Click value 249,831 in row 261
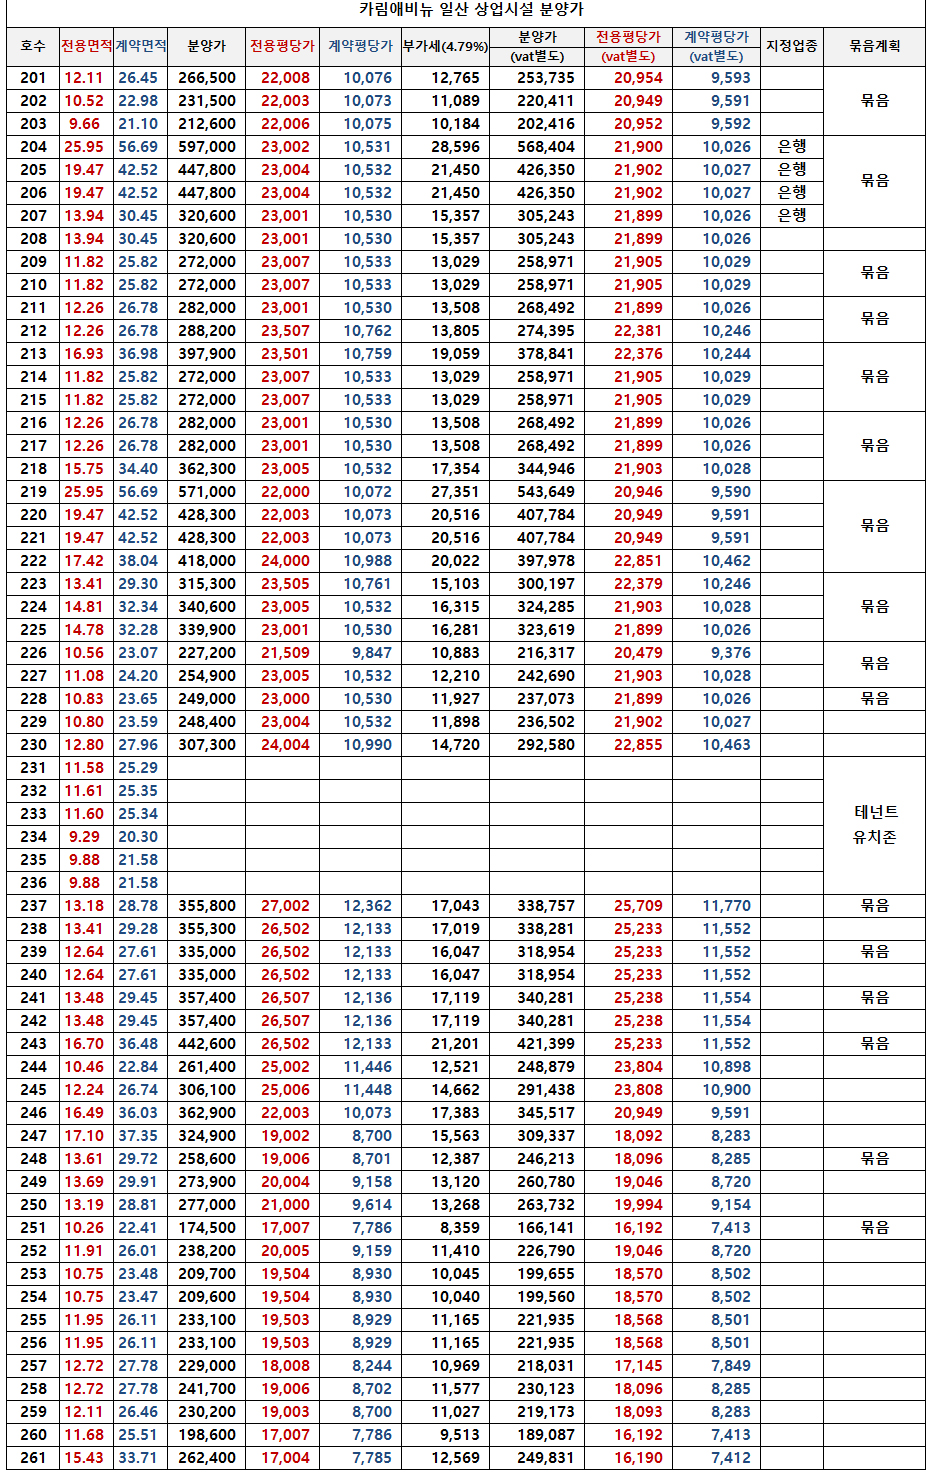Image resolution: width=930 pixels, height=1482 pixels. pyautogui.click(x=546, y=1458)
